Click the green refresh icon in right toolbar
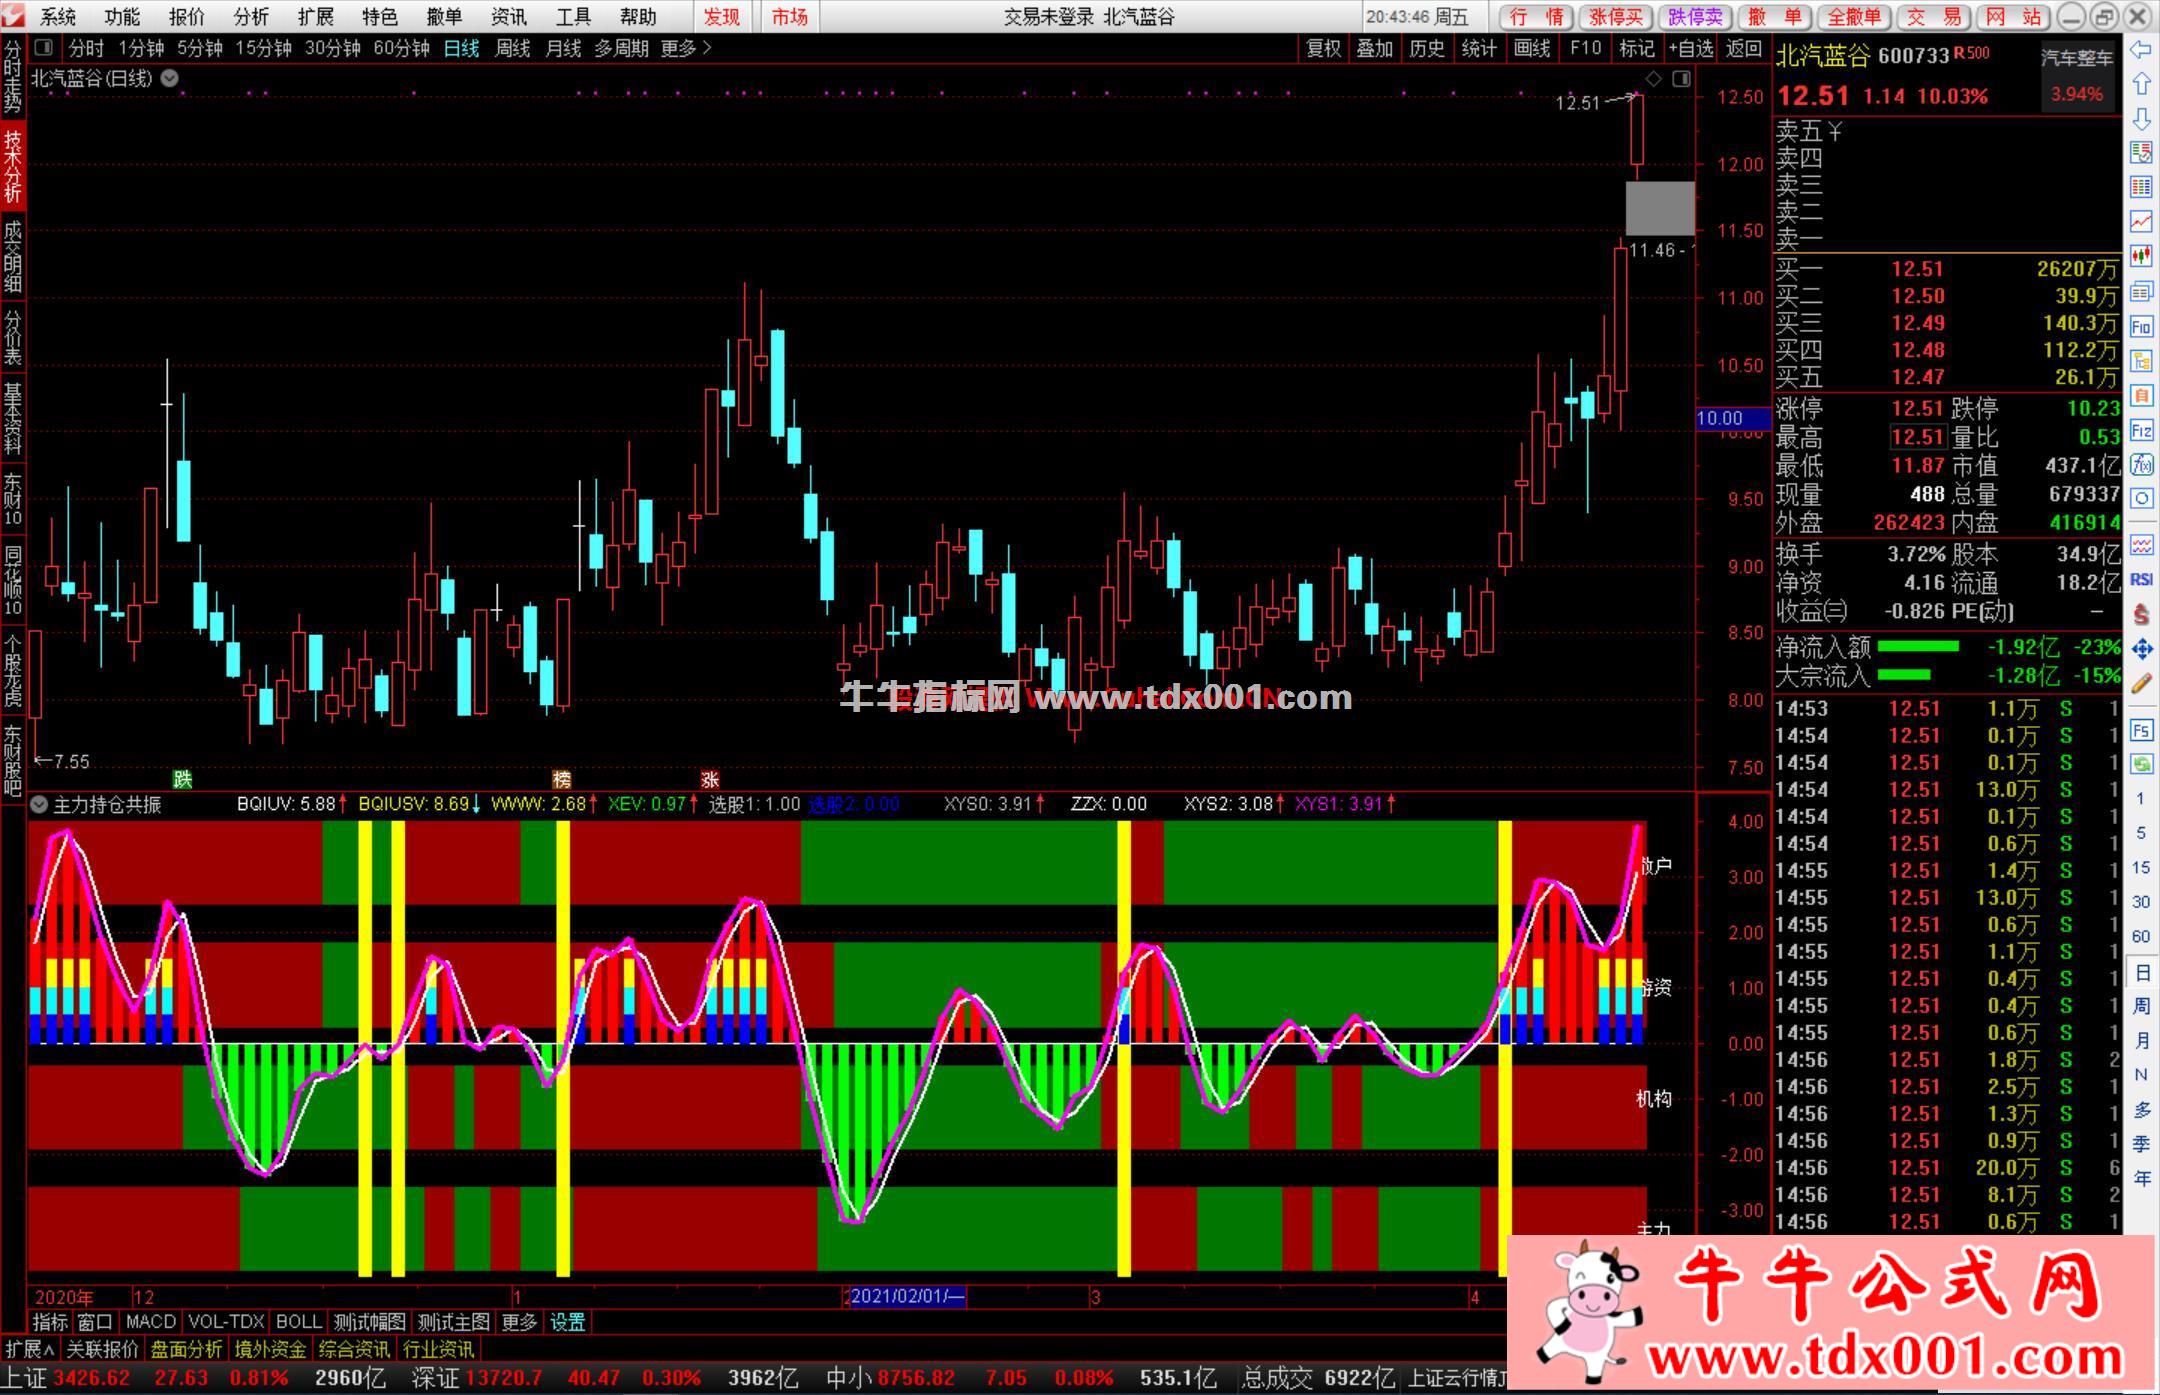The height and width of the screenshot is (1395, 2160). coord(2141,765)
